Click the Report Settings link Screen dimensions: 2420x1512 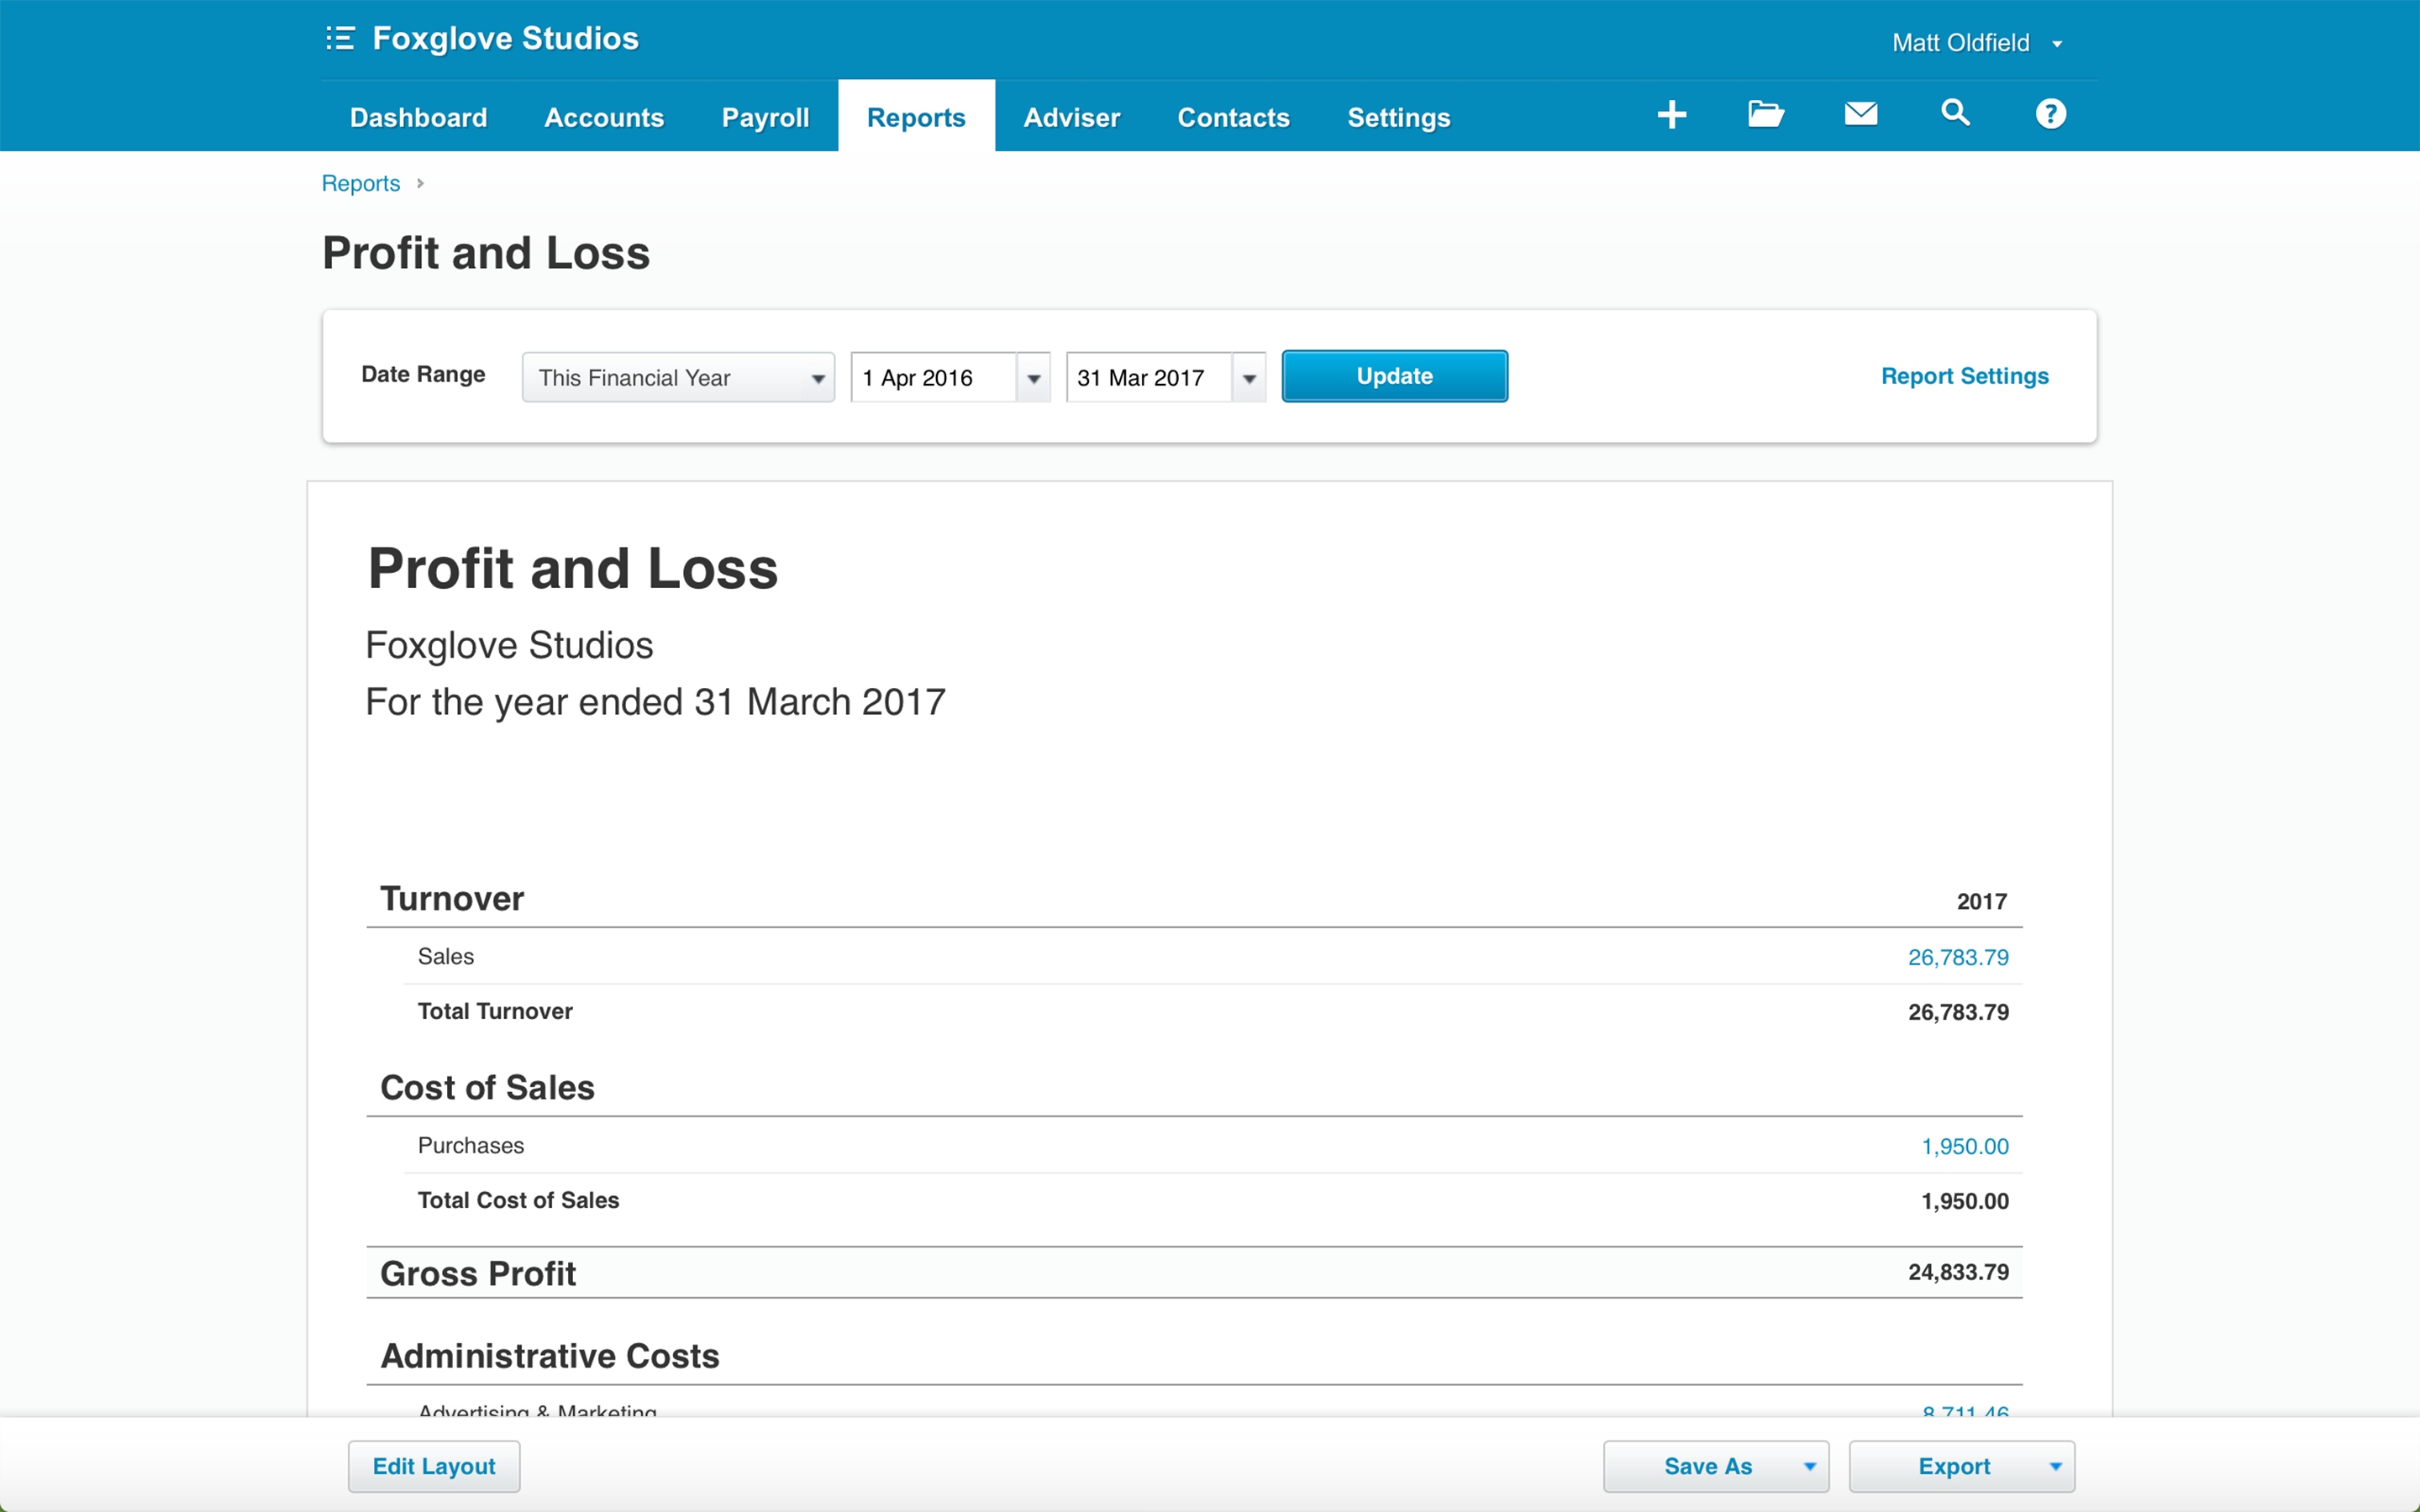pos(1964,373)
